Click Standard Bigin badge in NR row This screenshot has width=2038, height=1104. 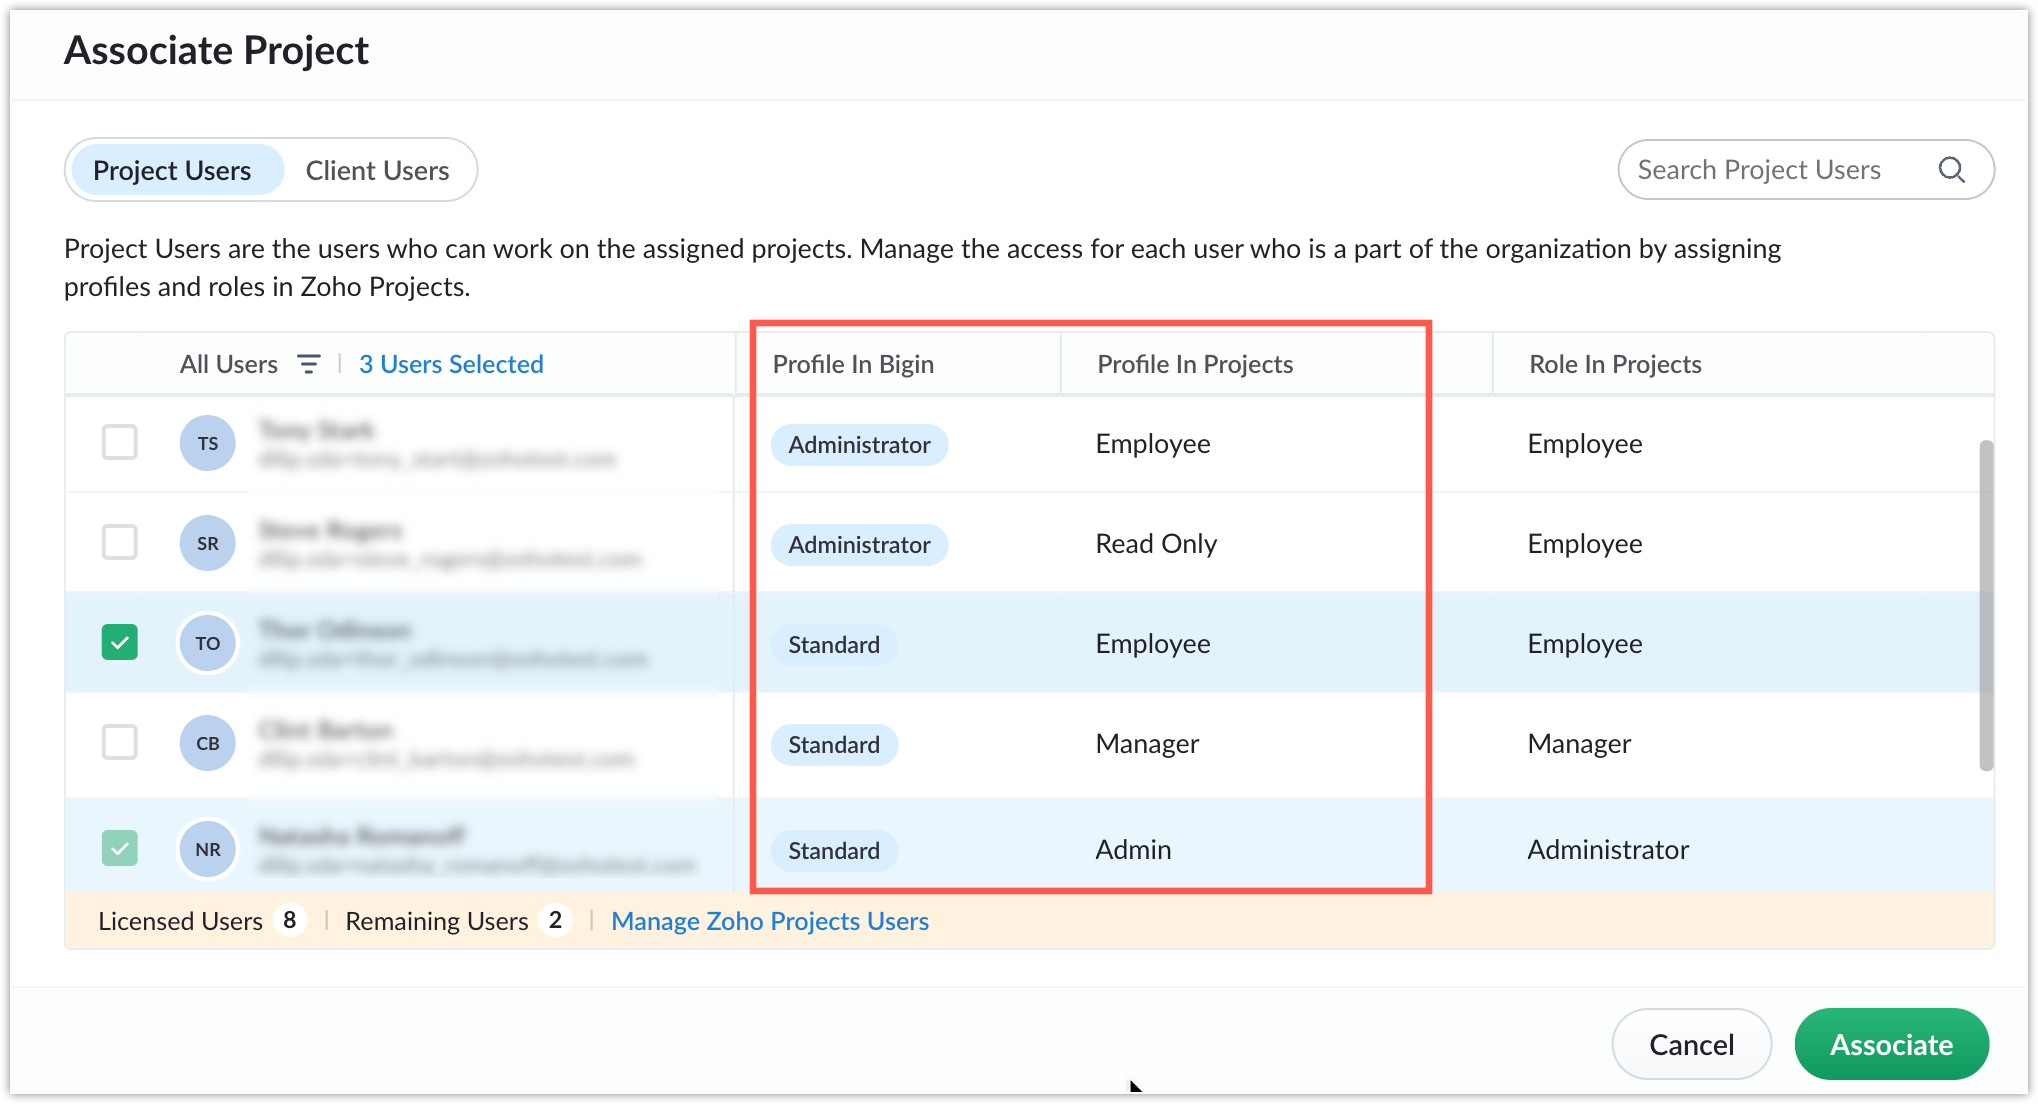point(834,850)
